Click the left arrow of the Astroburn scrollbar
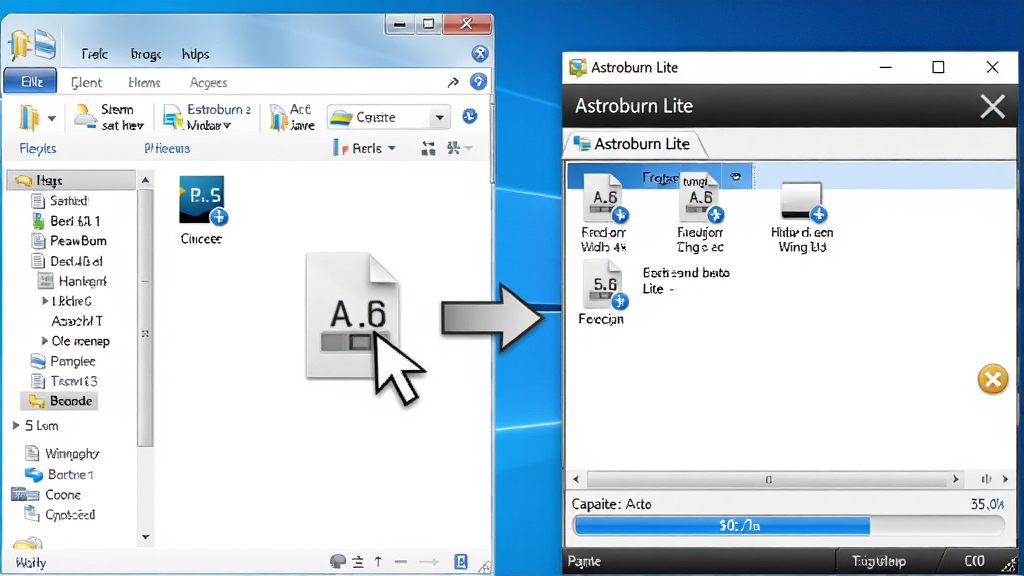 (576, 479)
